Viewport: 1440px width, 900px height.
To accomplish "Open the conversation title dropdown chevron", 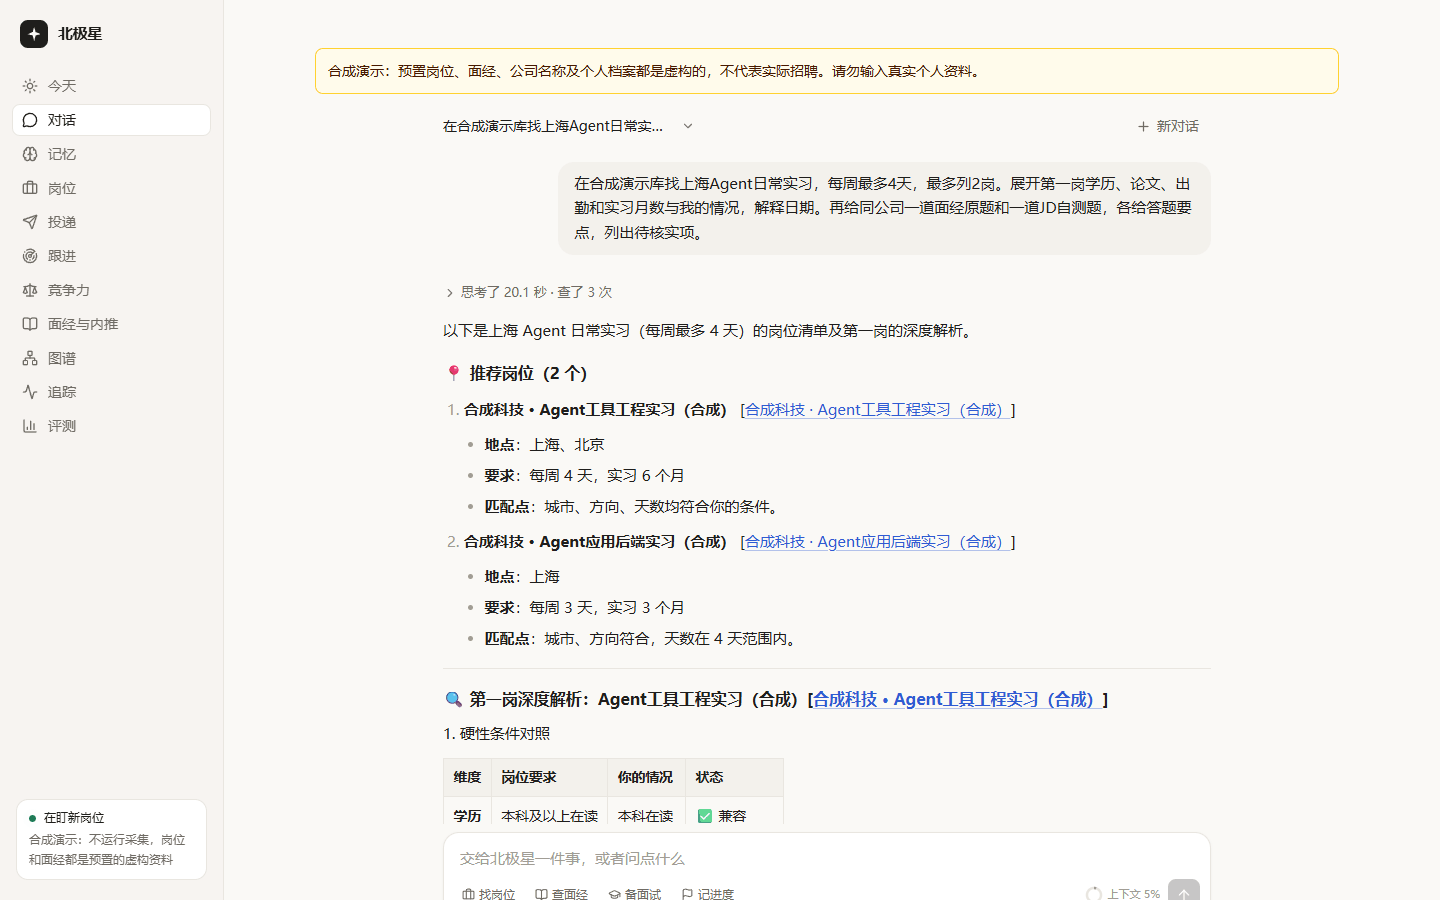I will 688,126.
